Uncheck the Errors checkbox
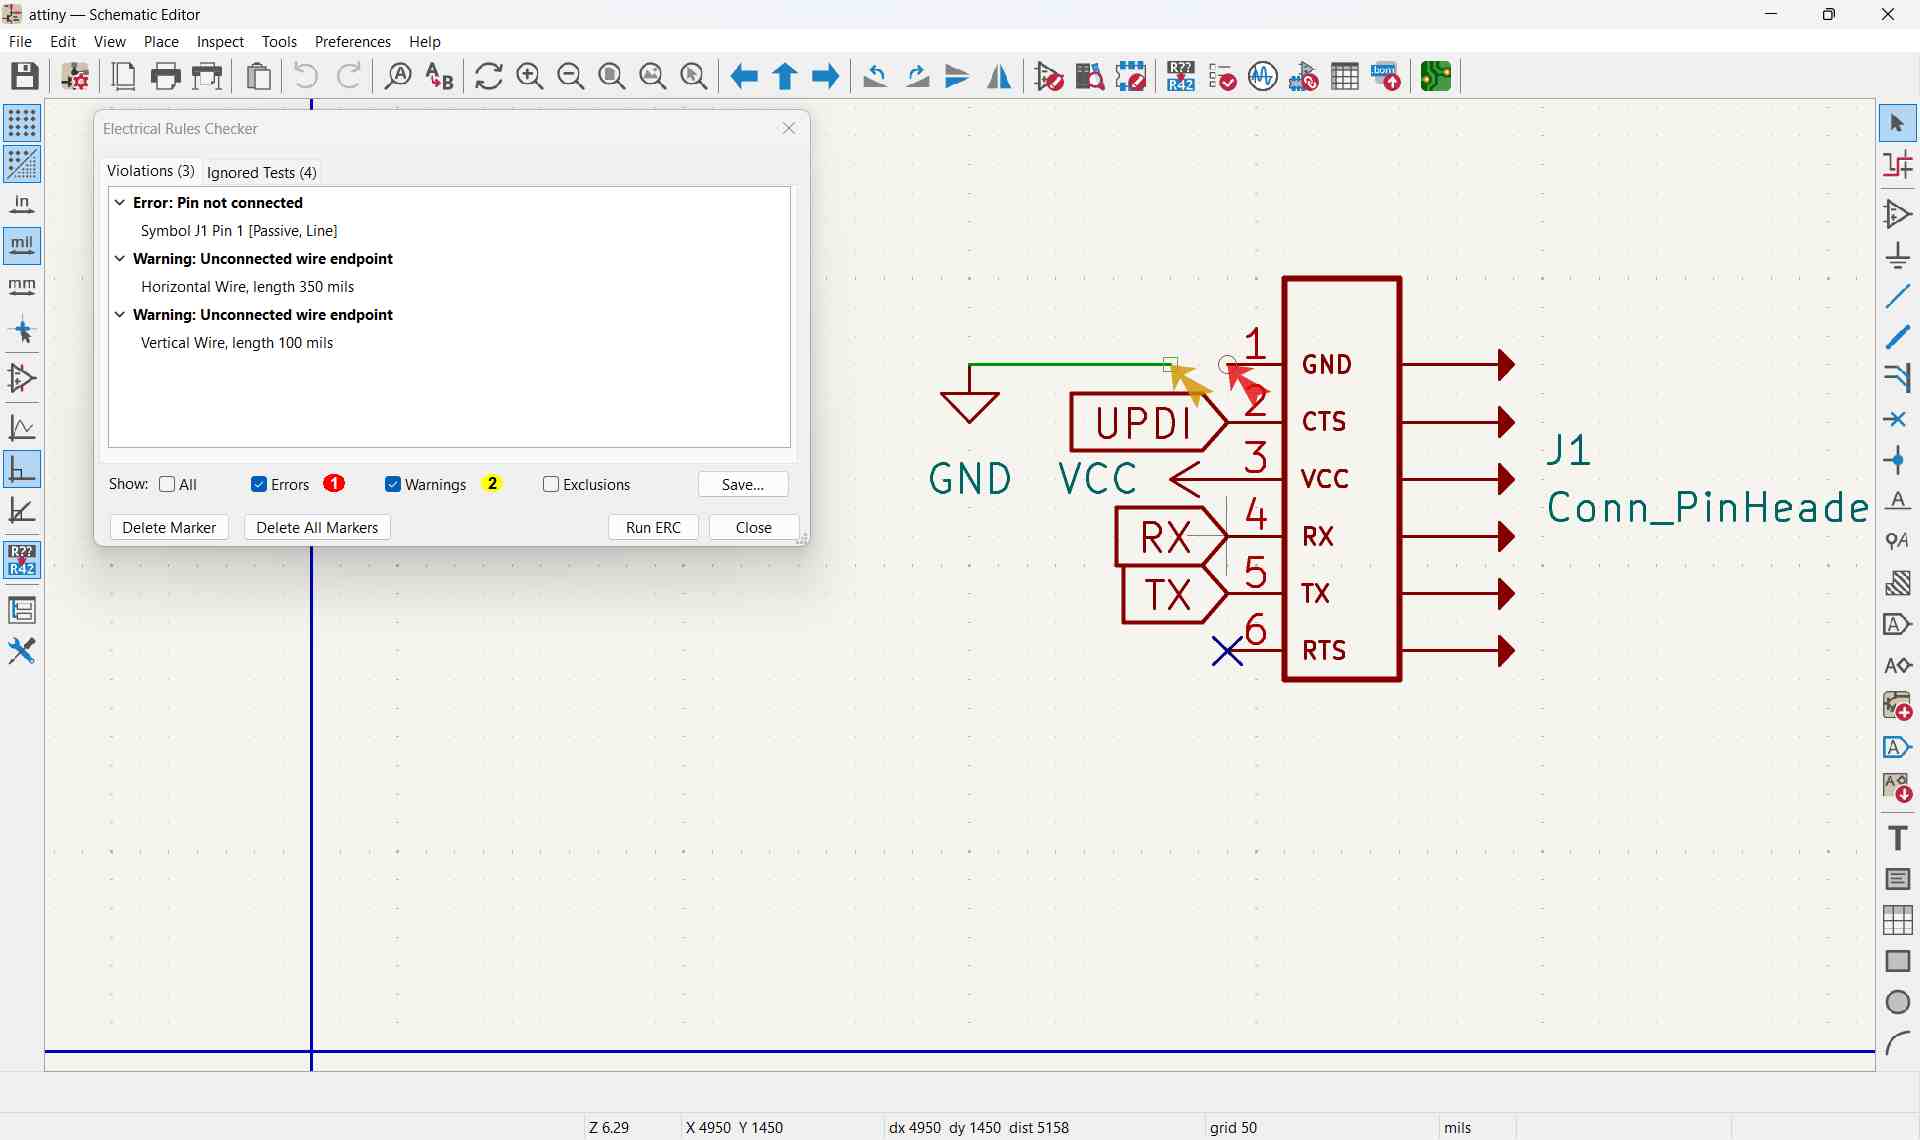Viewport: 1920px width, 1140px height. pyautogui.click(x=259, y=485)
